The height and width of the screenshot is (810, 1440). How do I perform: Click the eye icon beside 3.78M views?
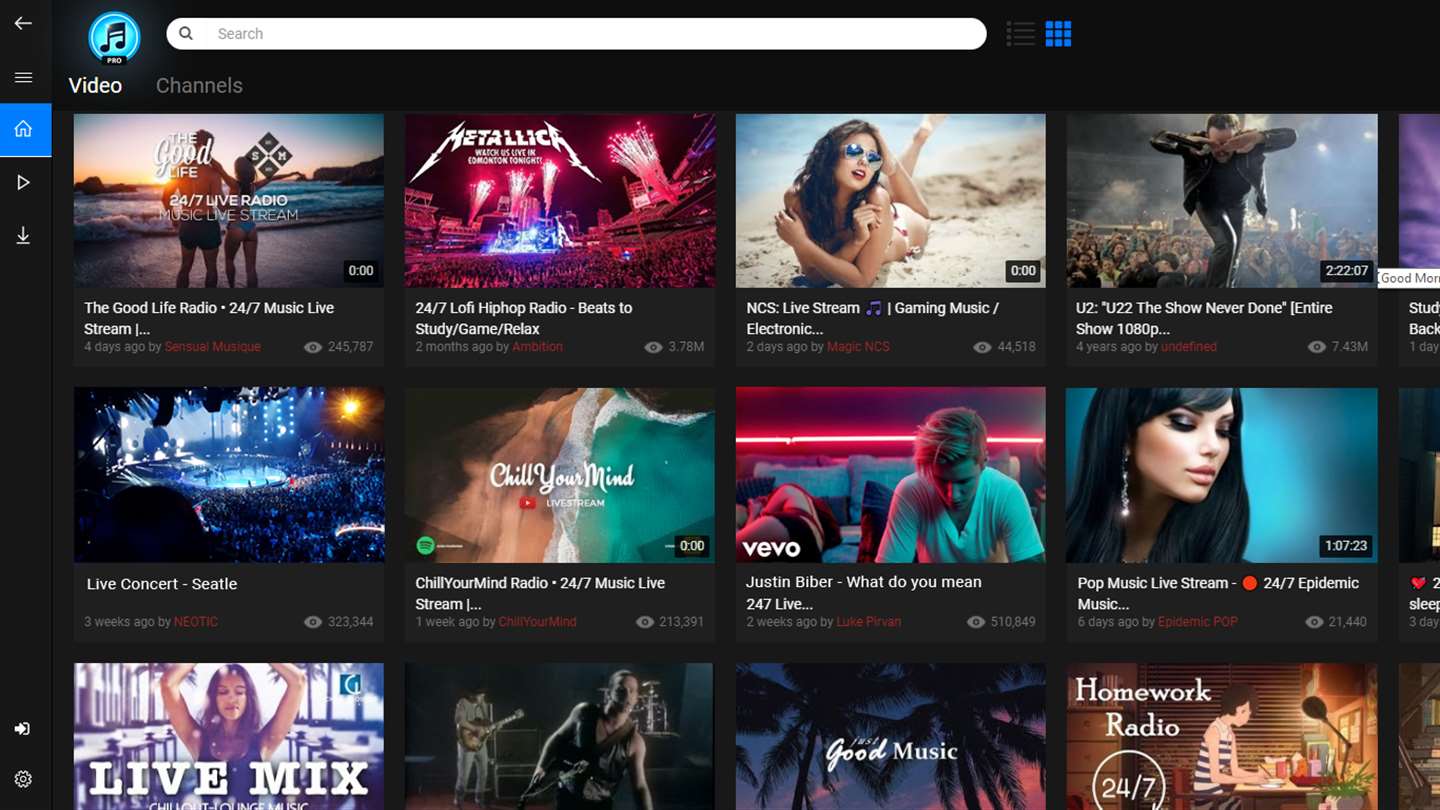pos(654,347)
